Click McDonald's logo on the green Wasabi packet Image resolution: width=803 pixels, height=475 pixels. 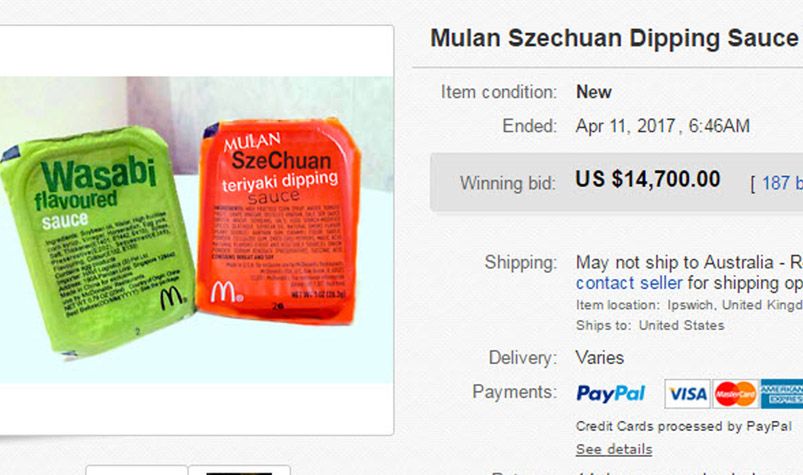tap(172, 298)
